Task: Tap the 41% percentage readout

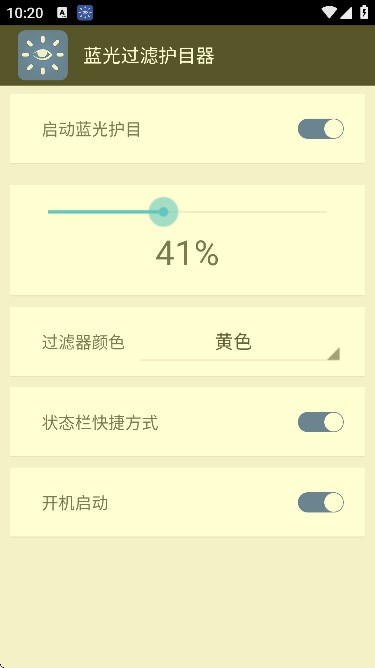Action: tap(187, 253)
